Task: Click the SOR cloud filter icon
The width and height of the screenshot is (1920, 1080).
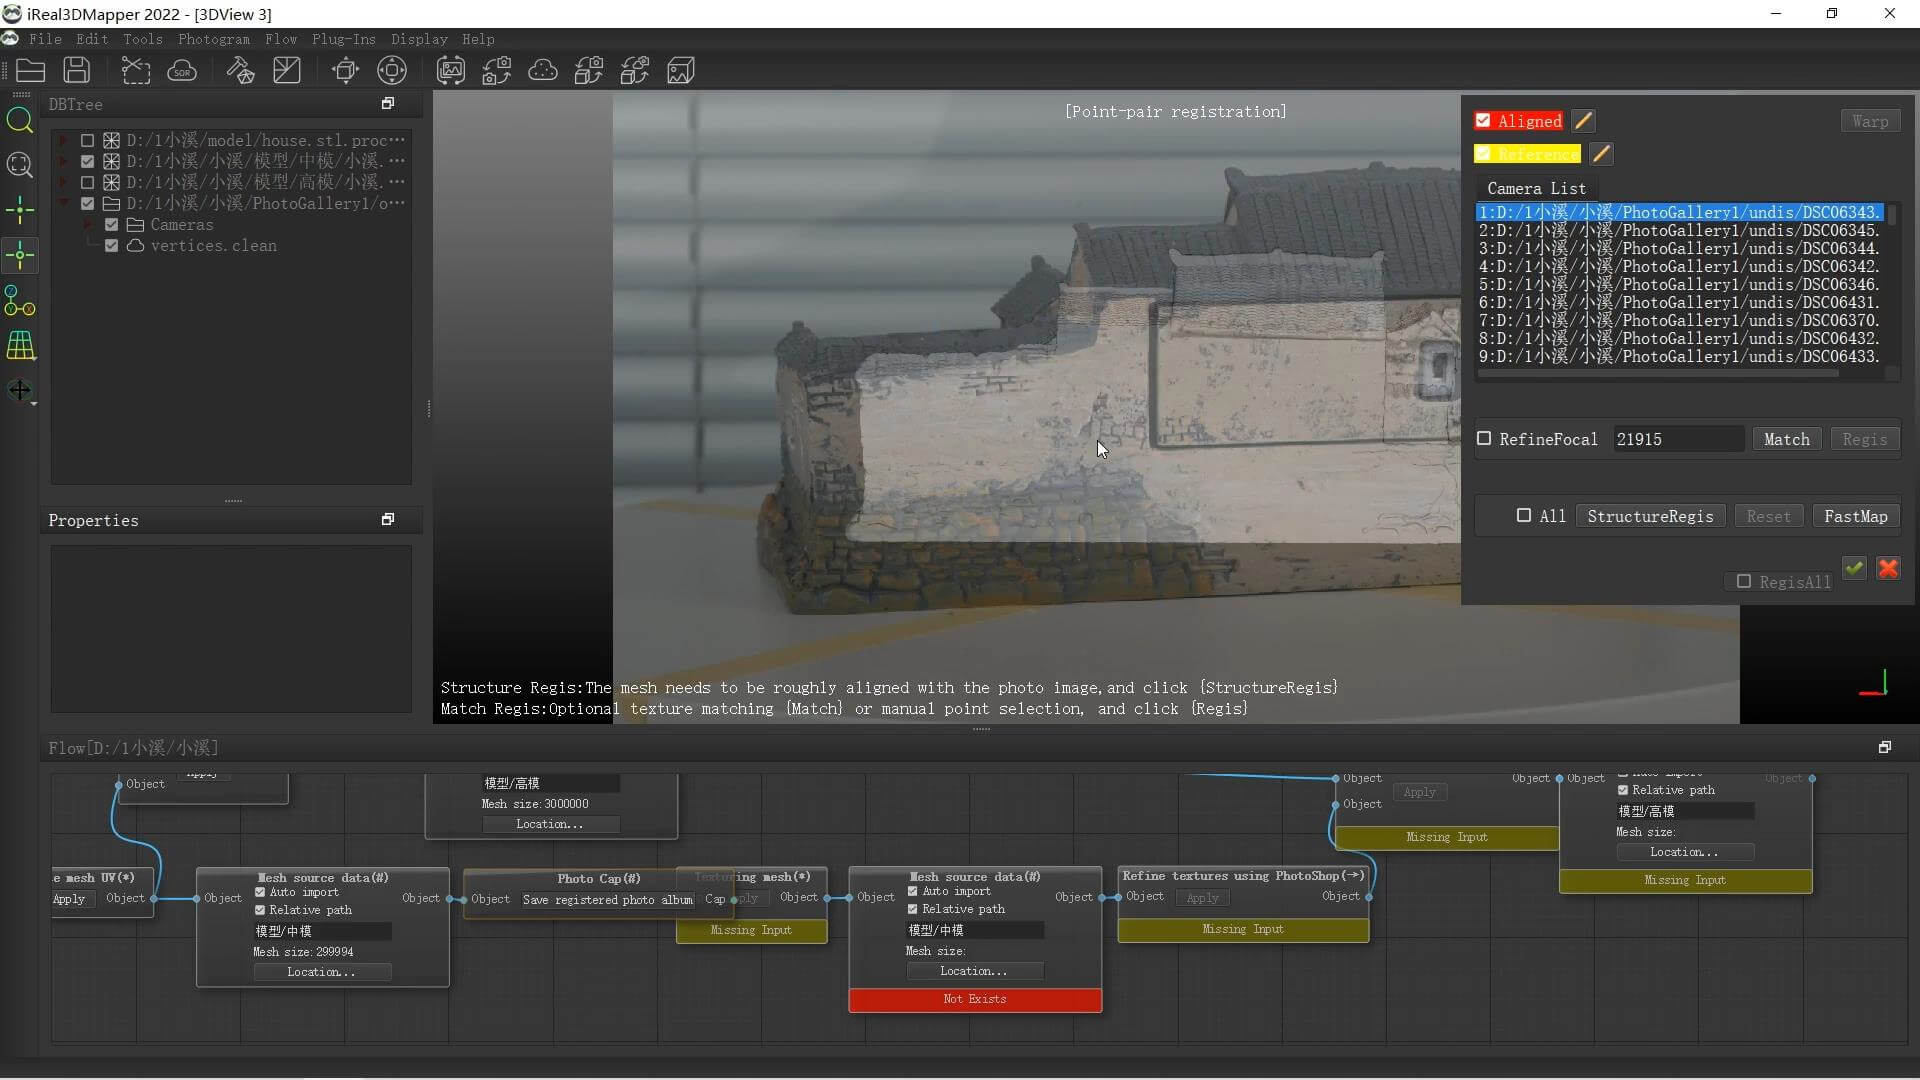Action: [x=182, y=70]
